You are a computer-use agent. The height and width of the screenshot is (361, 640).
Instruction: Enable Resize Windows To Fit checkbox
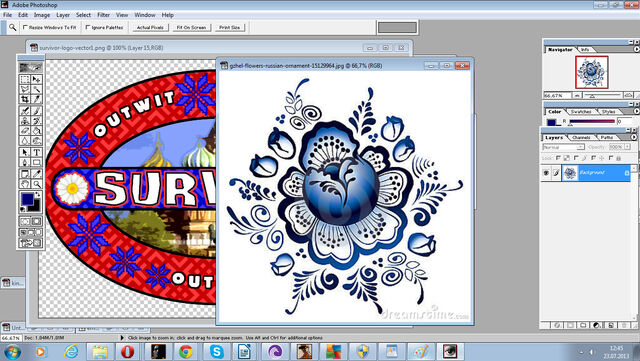26,27
